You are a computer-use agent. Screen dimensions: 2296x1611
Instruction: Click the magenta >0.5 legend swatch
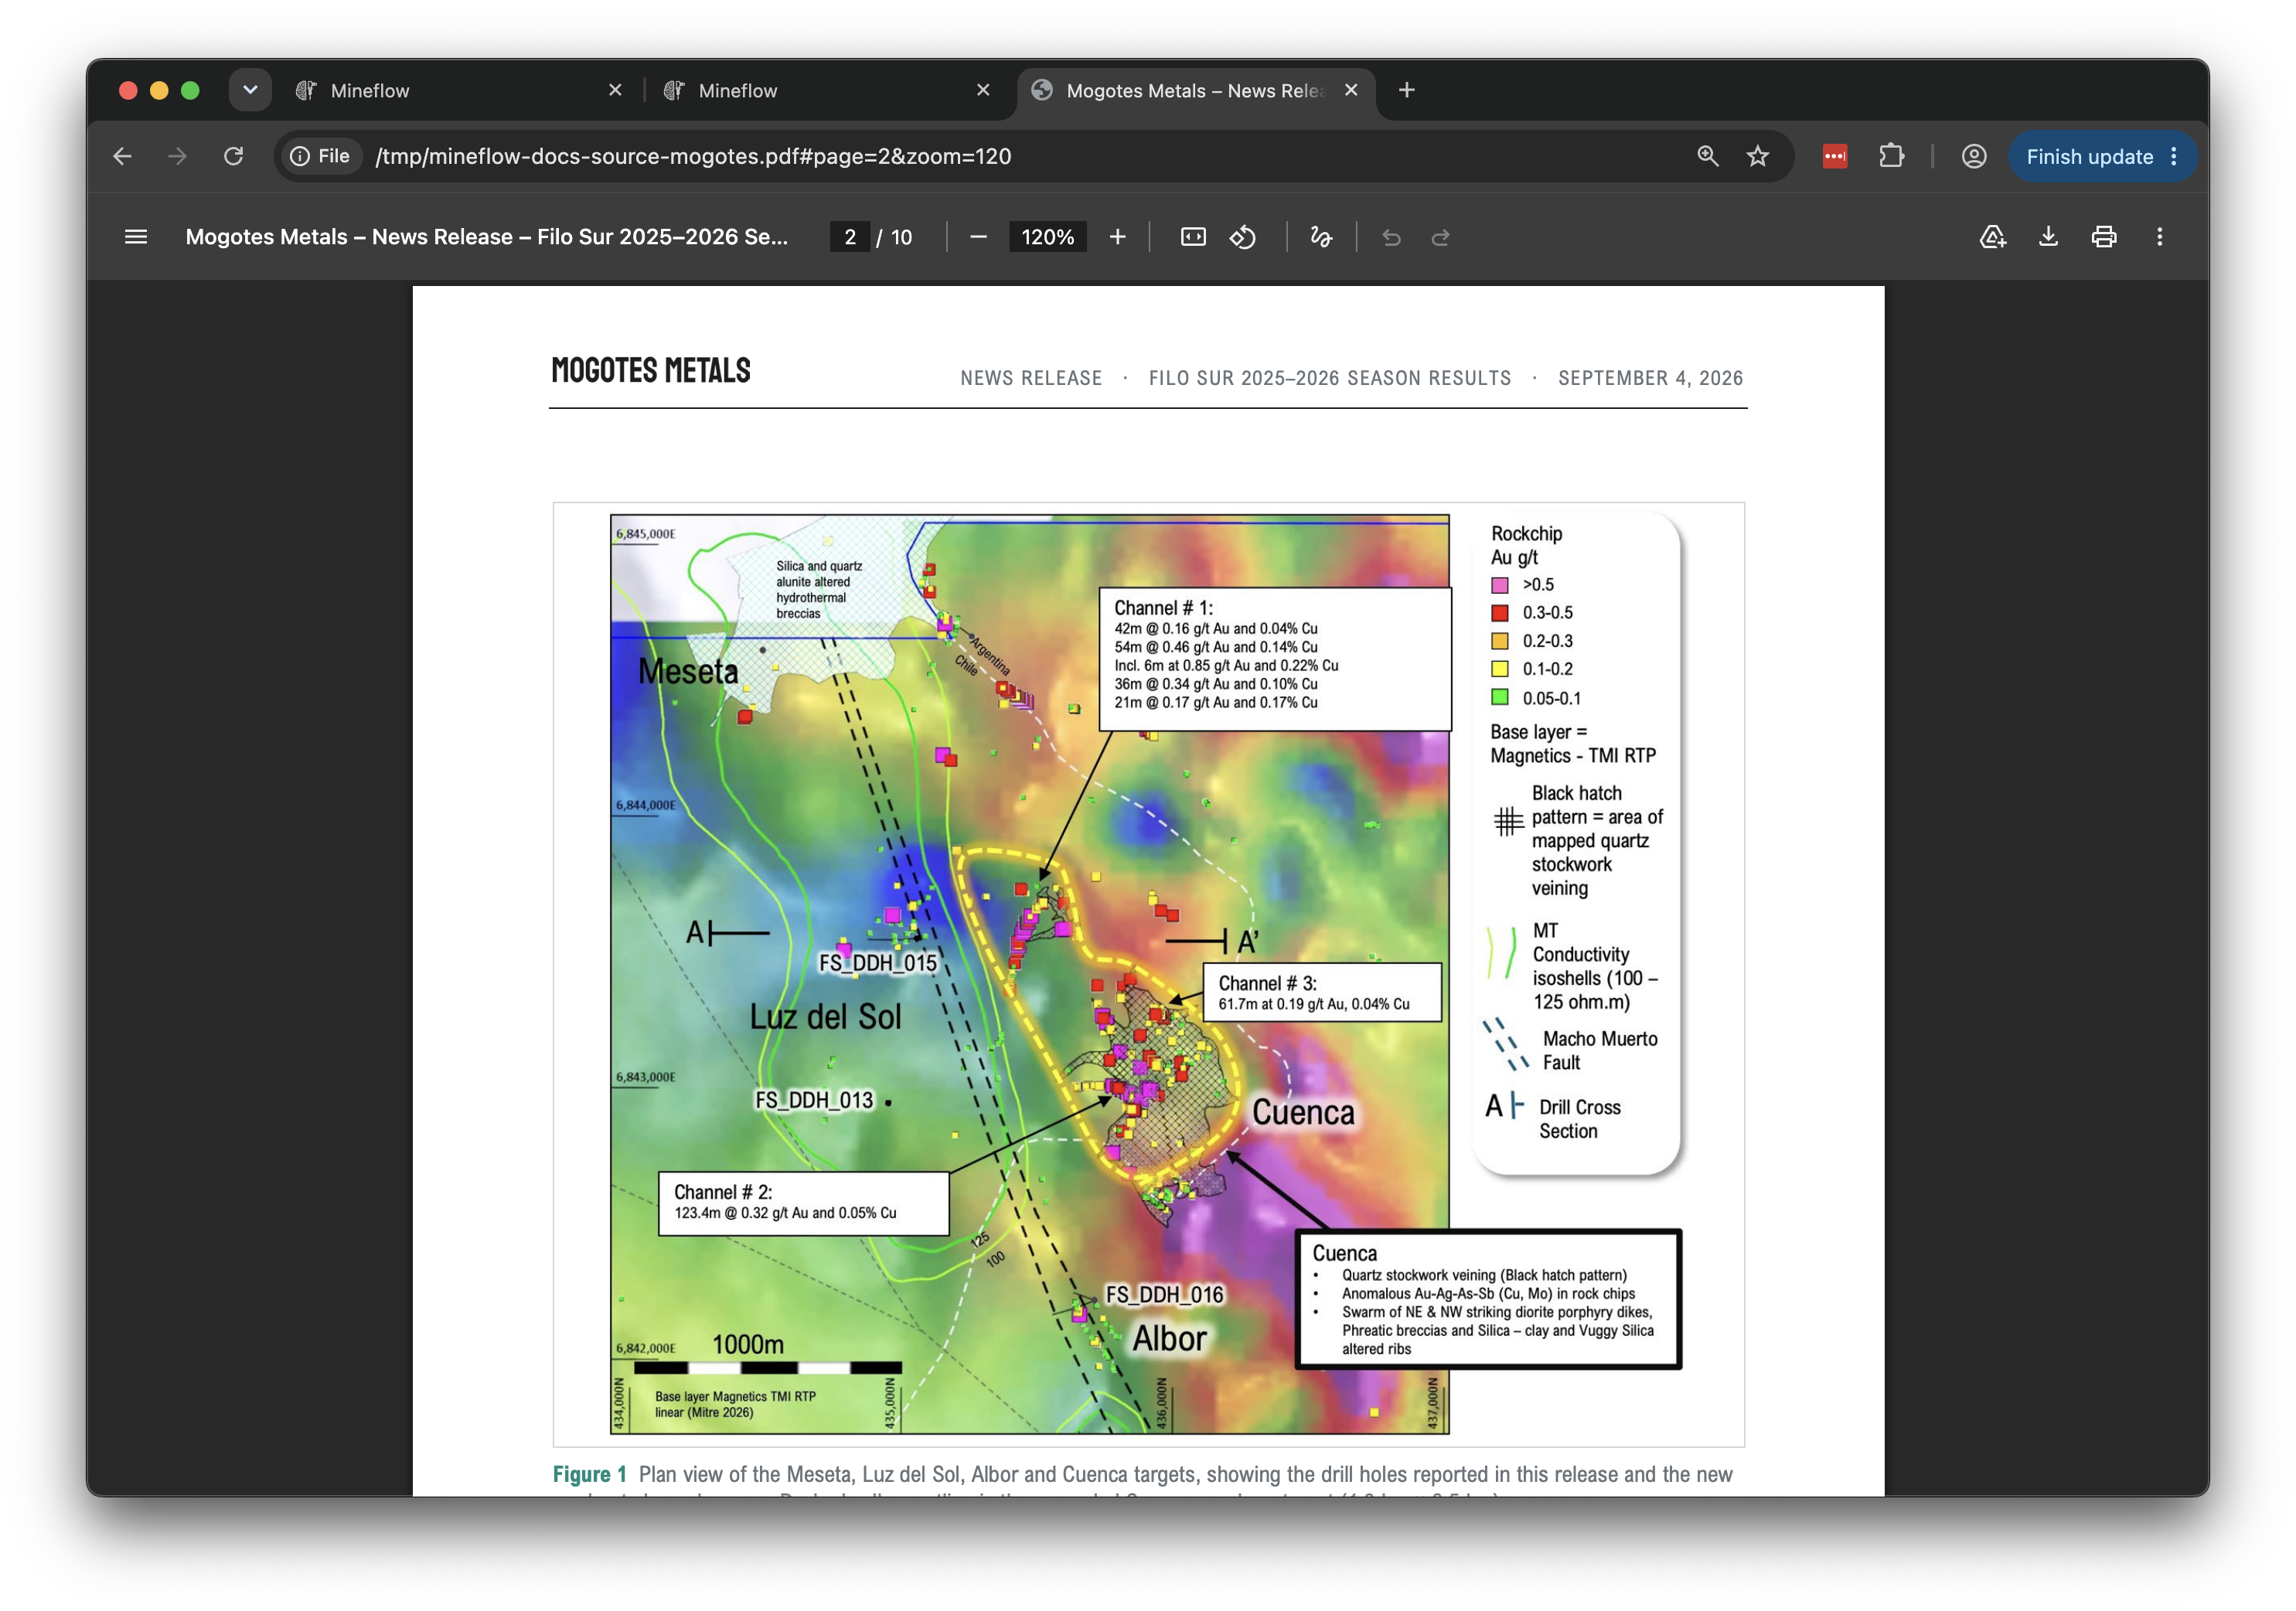click(1499, 585)
